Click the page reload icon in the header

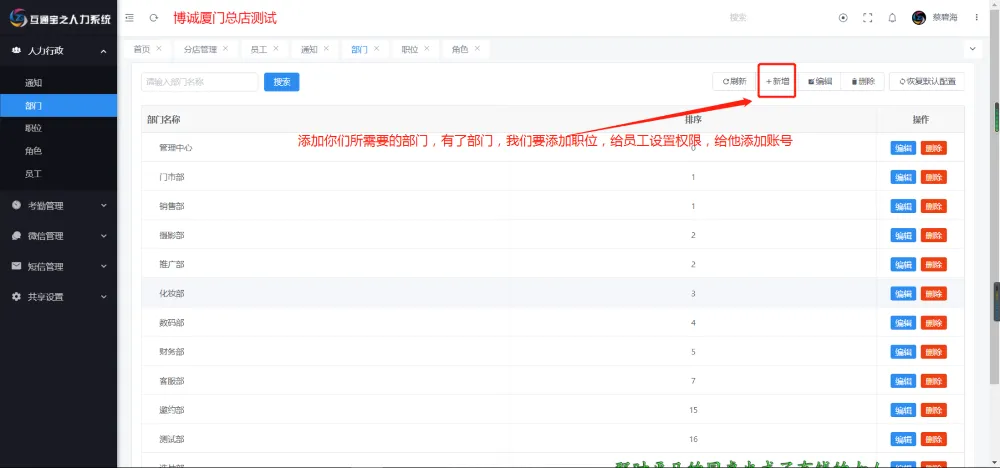[153, 18]
